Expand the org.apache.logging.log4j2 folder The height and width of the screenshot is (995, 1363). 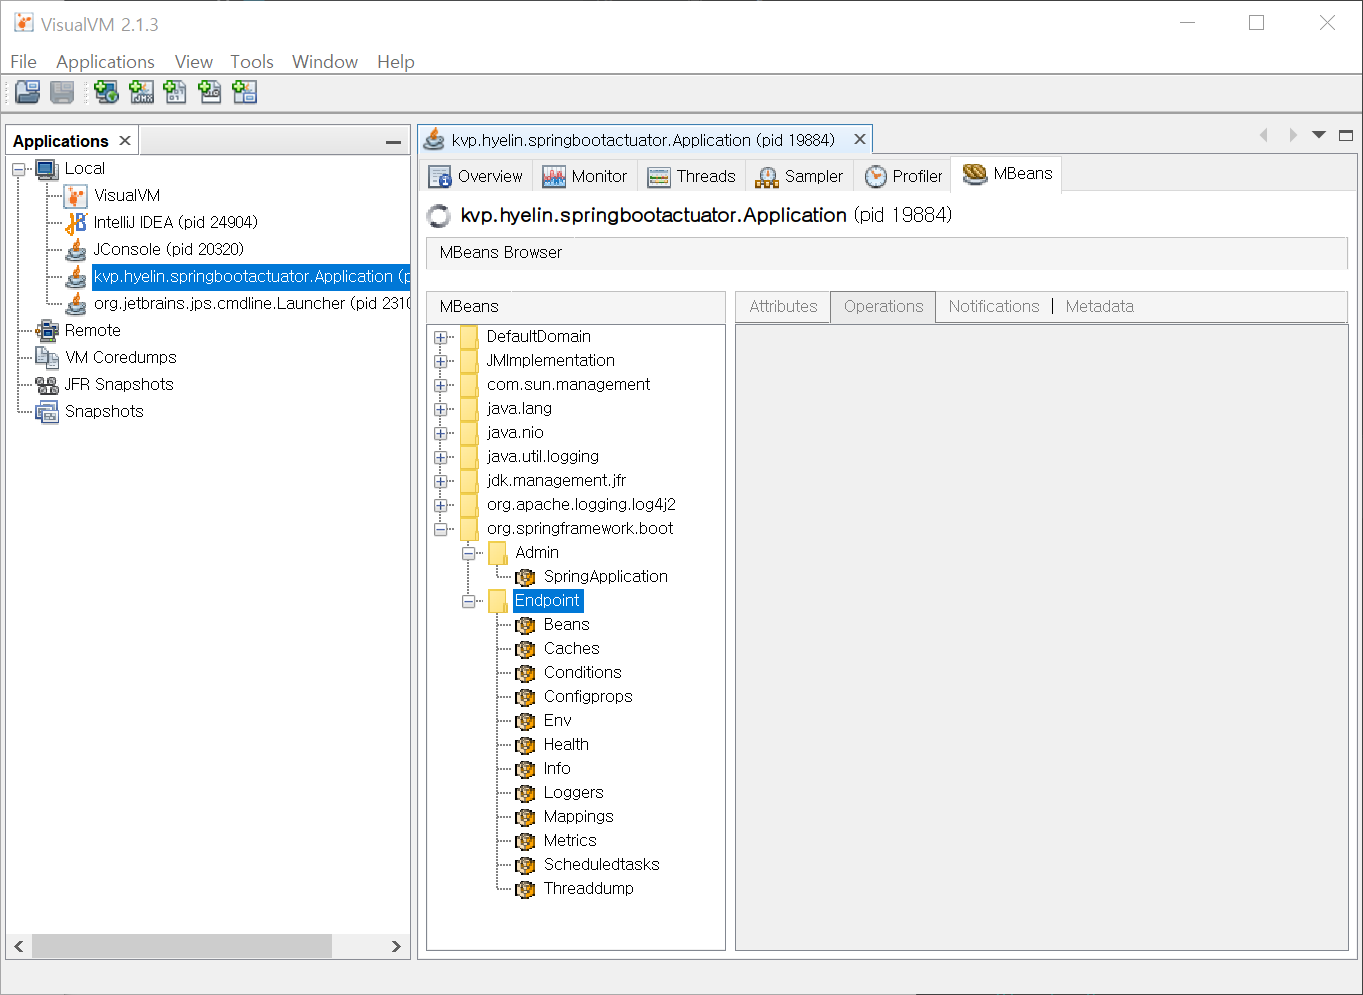[x=440, y=505]
